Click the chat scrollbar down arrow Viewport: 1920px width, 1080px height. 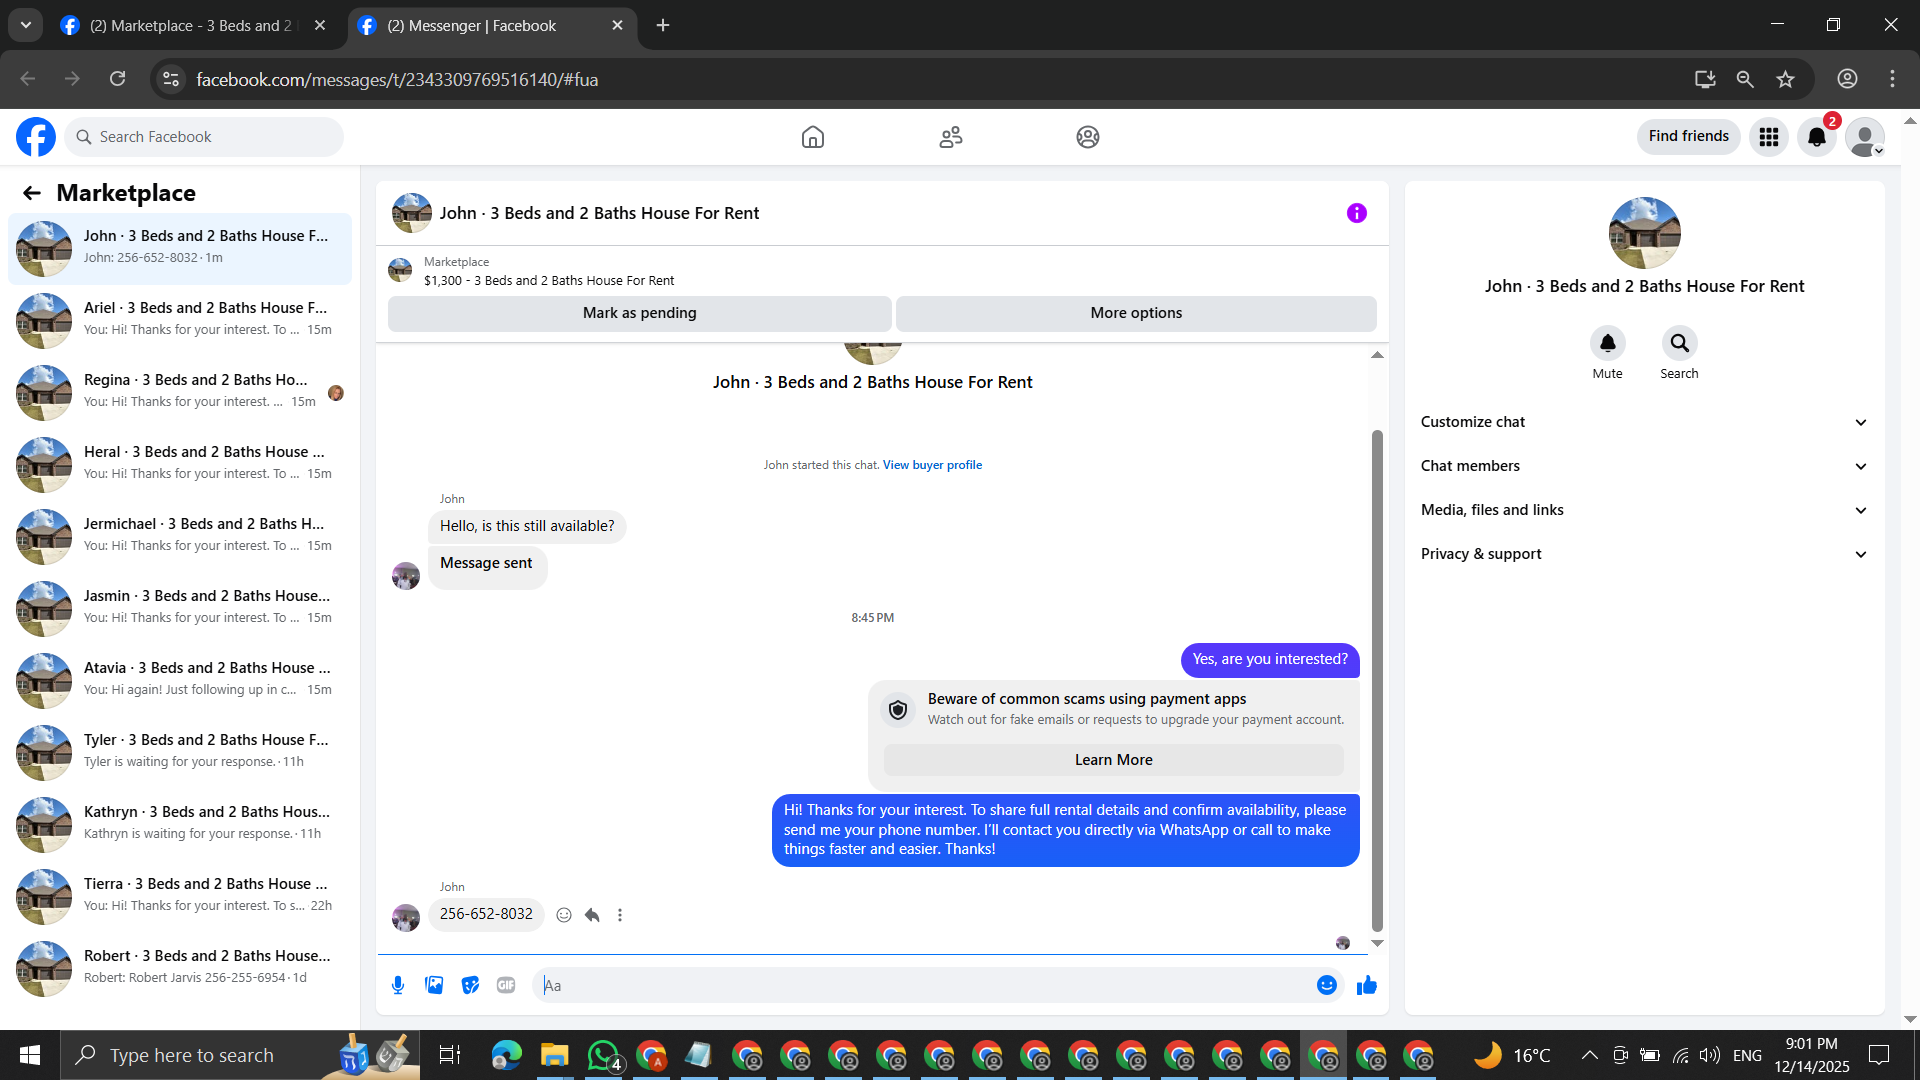pyautogui.click(x=1377, y=943)
